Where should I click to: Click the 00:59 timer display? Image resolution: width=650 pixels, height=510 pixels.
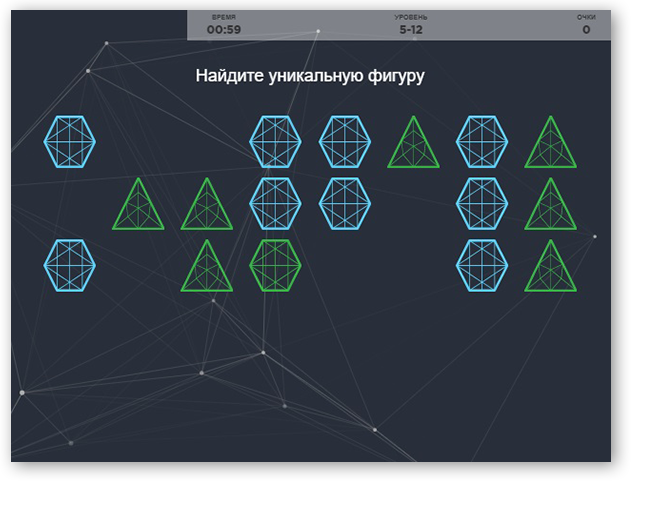pyautogui.click(x=224, y=30)
